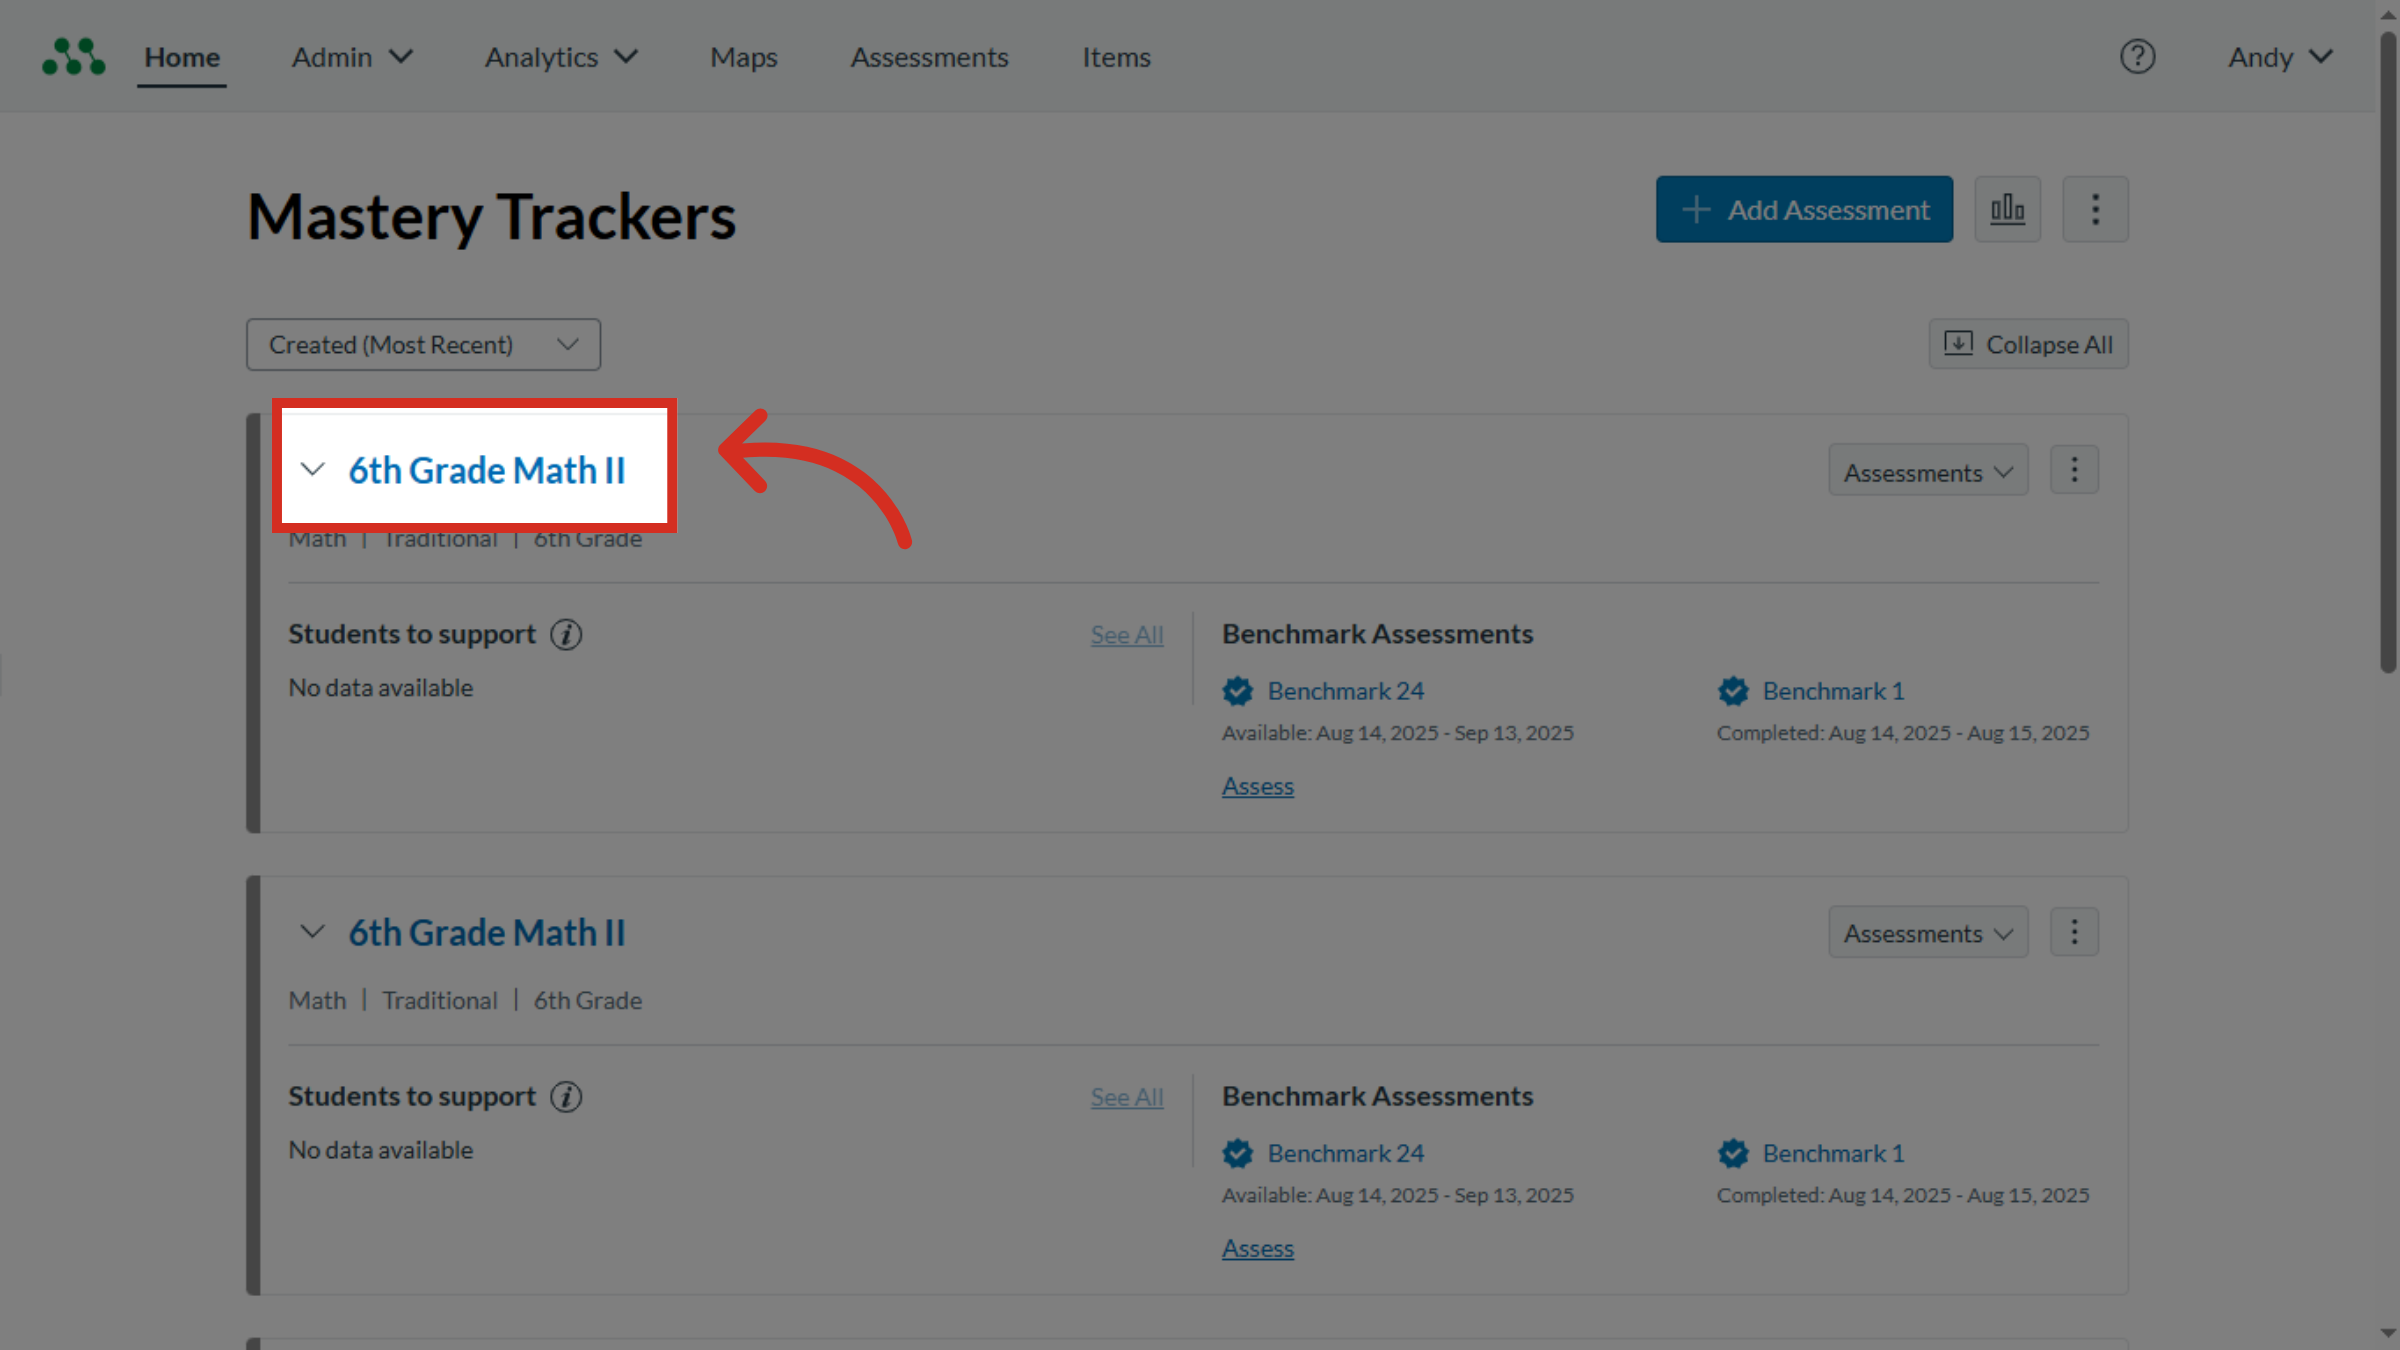The image size is (2400, 1350).
Task: Click the Collapse All button
Action: (2028, 344)
